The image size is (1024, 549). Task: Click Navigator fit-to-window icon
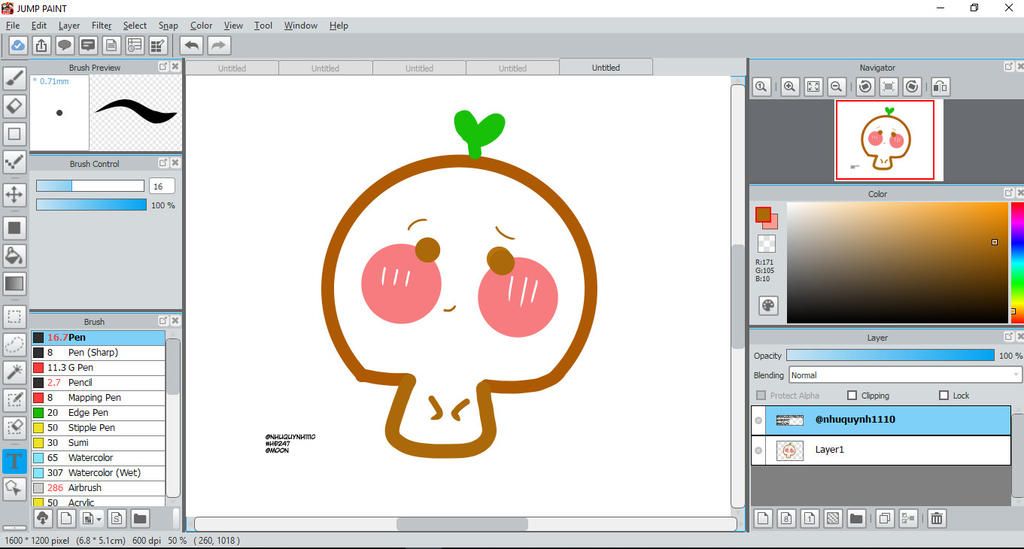click(x=813, y=86)
